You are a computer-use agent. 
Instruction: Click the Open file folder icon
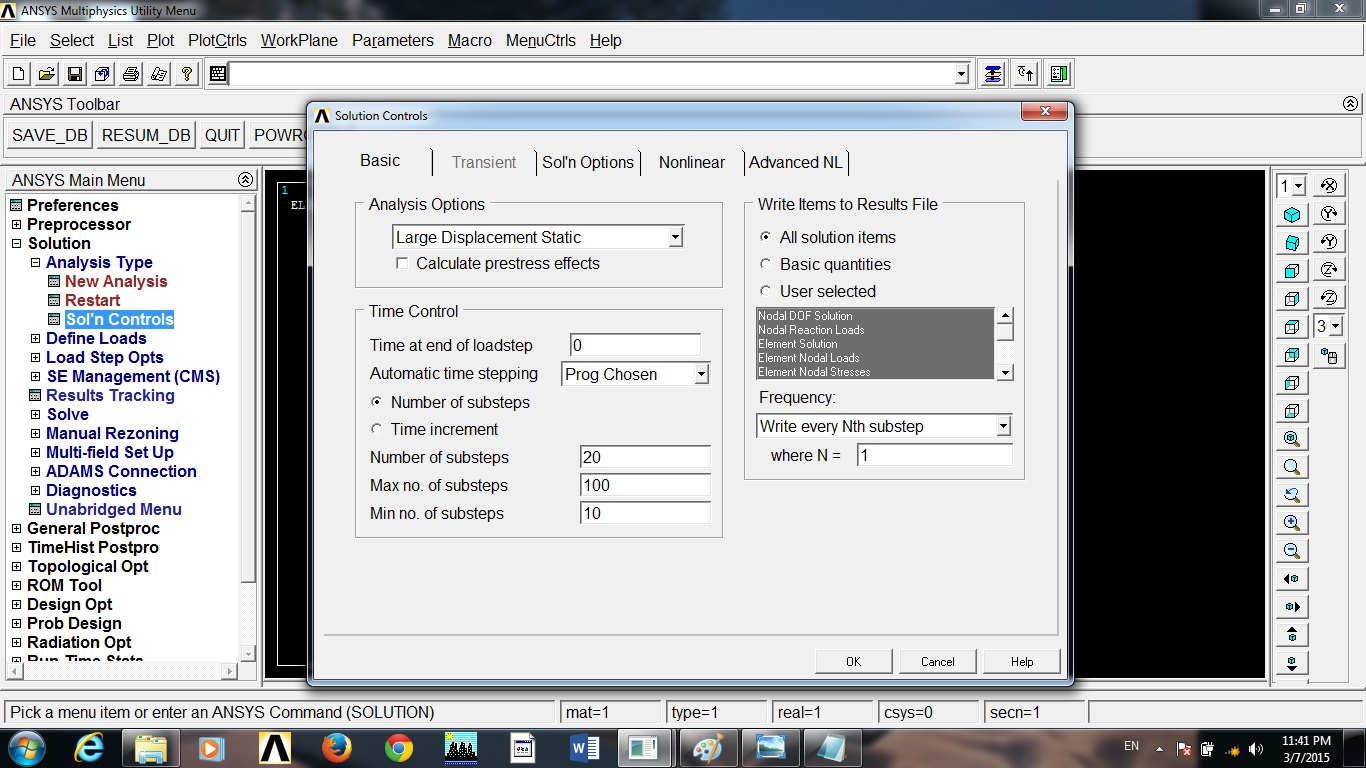[x=47, y=74]
